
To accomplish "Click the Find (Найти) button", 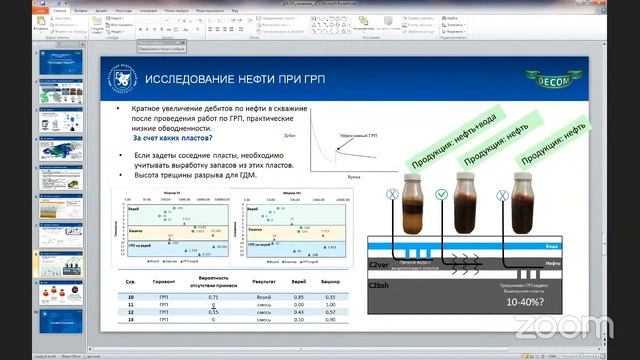I will point(449,18).
